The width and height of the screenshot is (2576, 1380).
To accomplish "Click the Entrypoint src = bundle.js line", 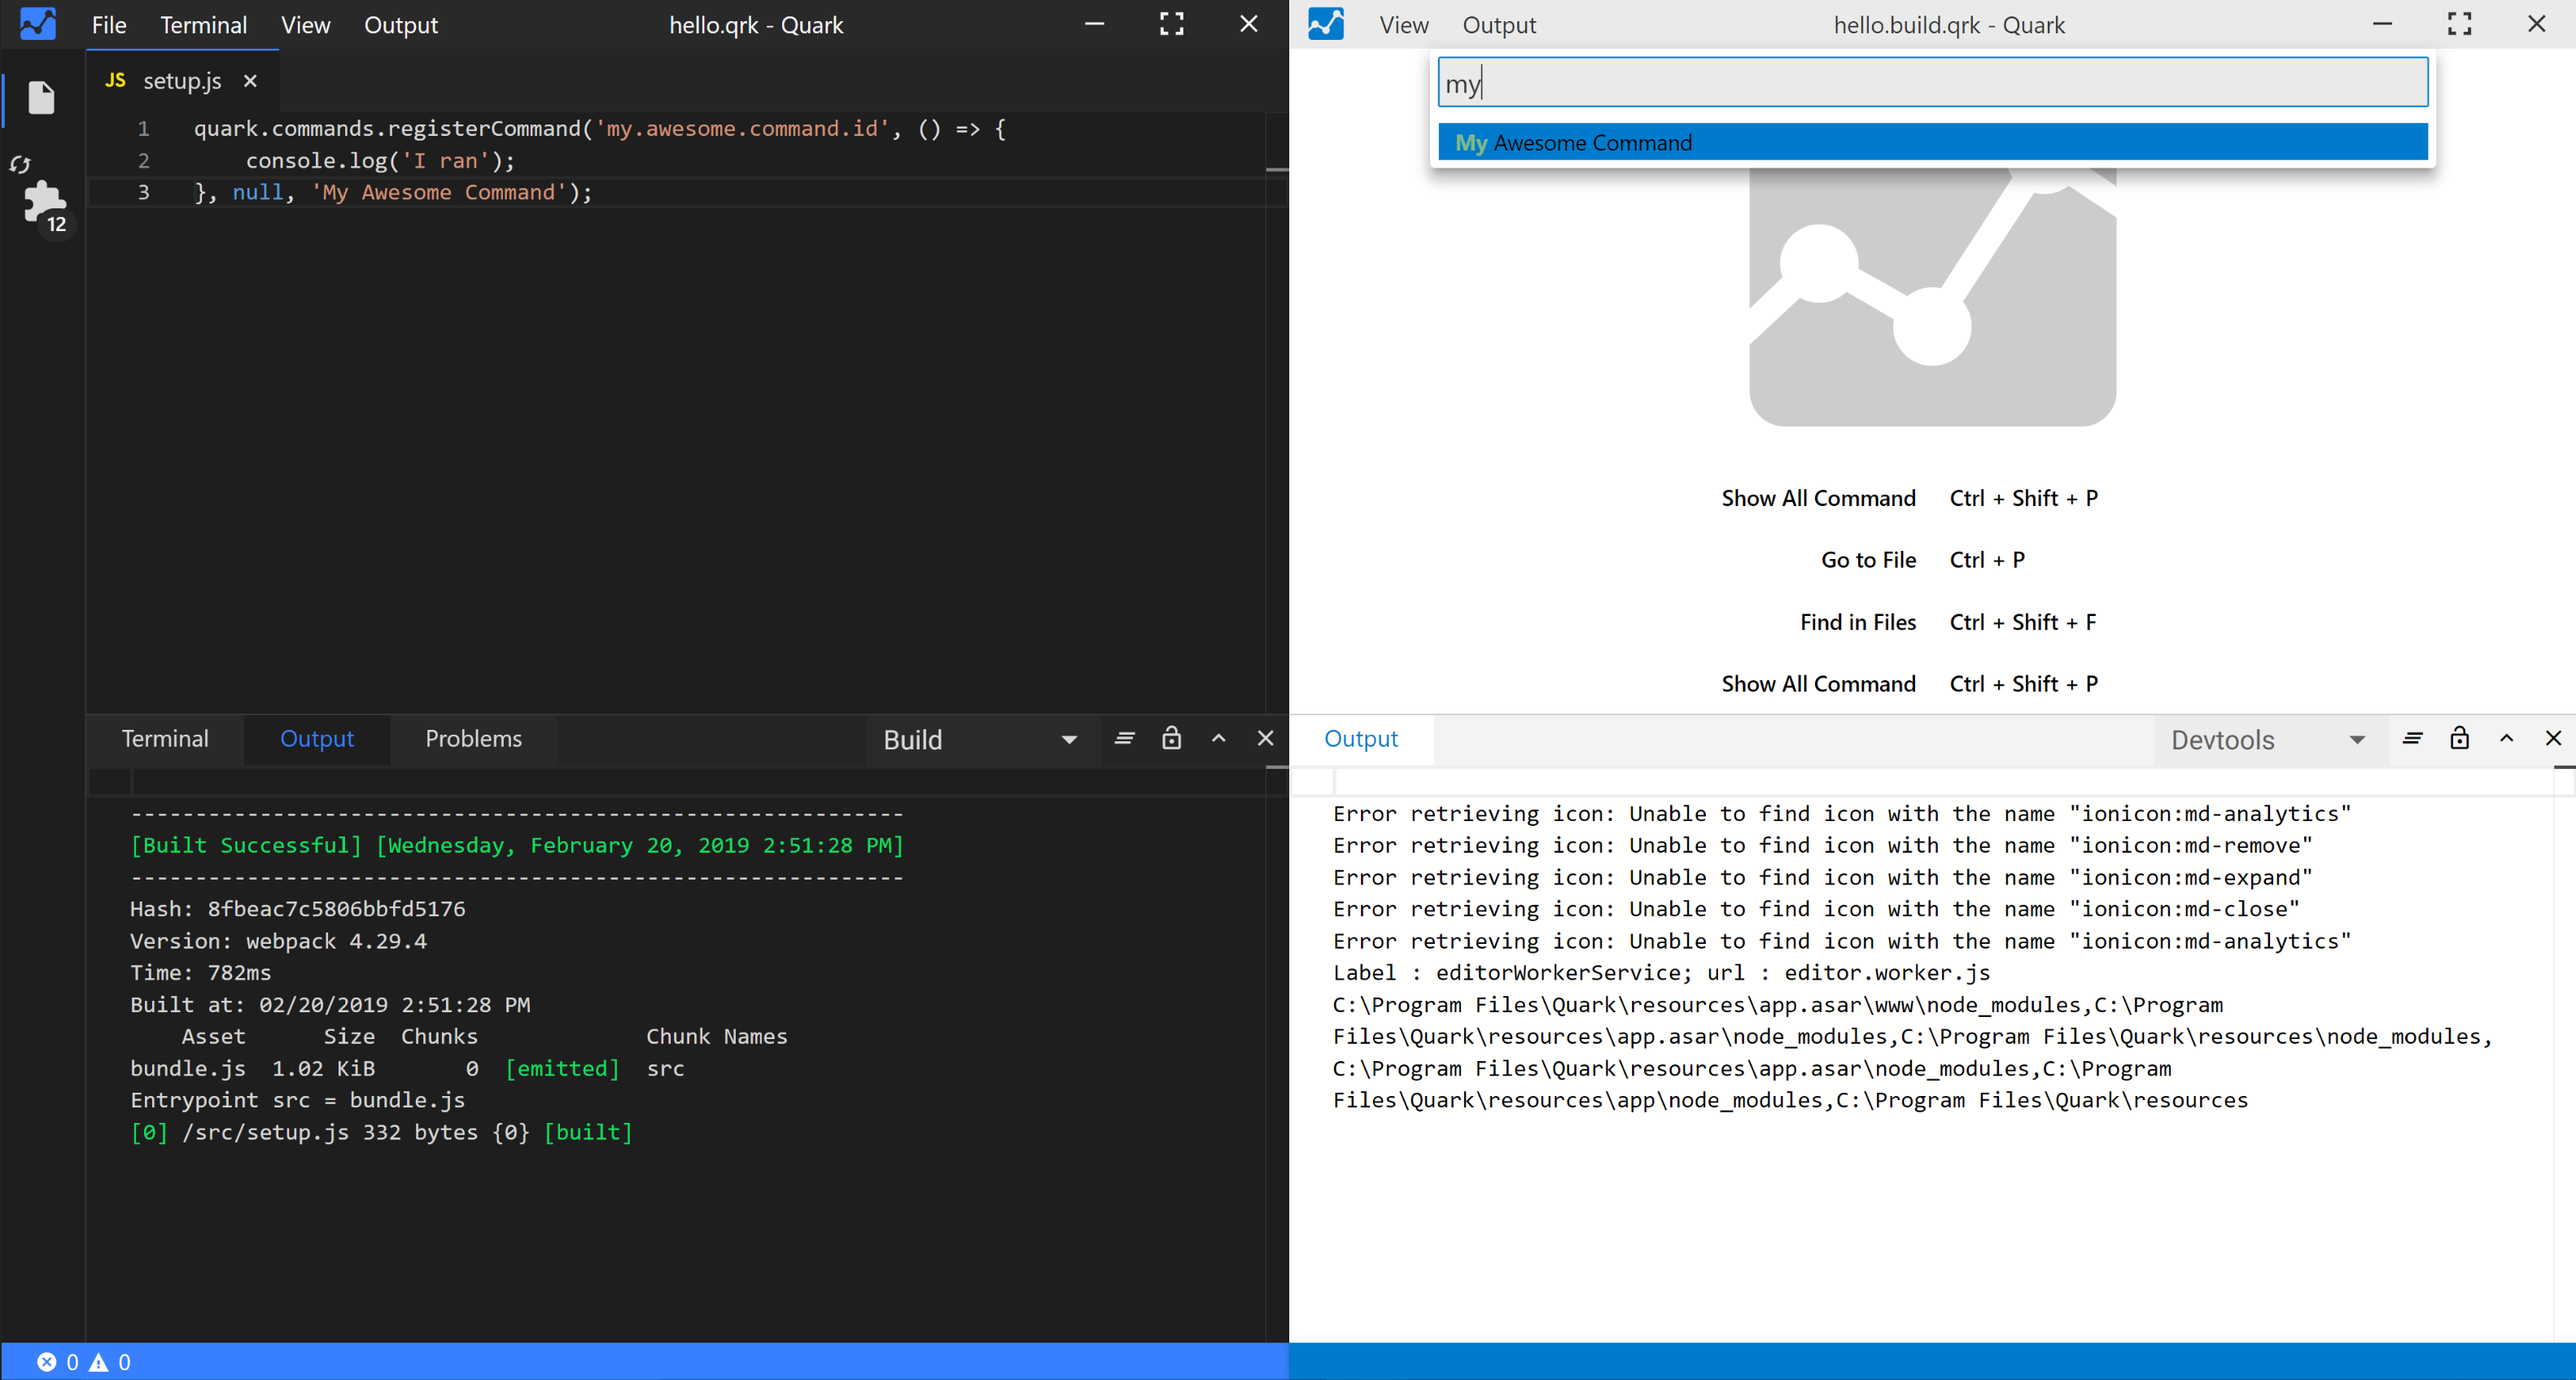I will pos(297,1100).
